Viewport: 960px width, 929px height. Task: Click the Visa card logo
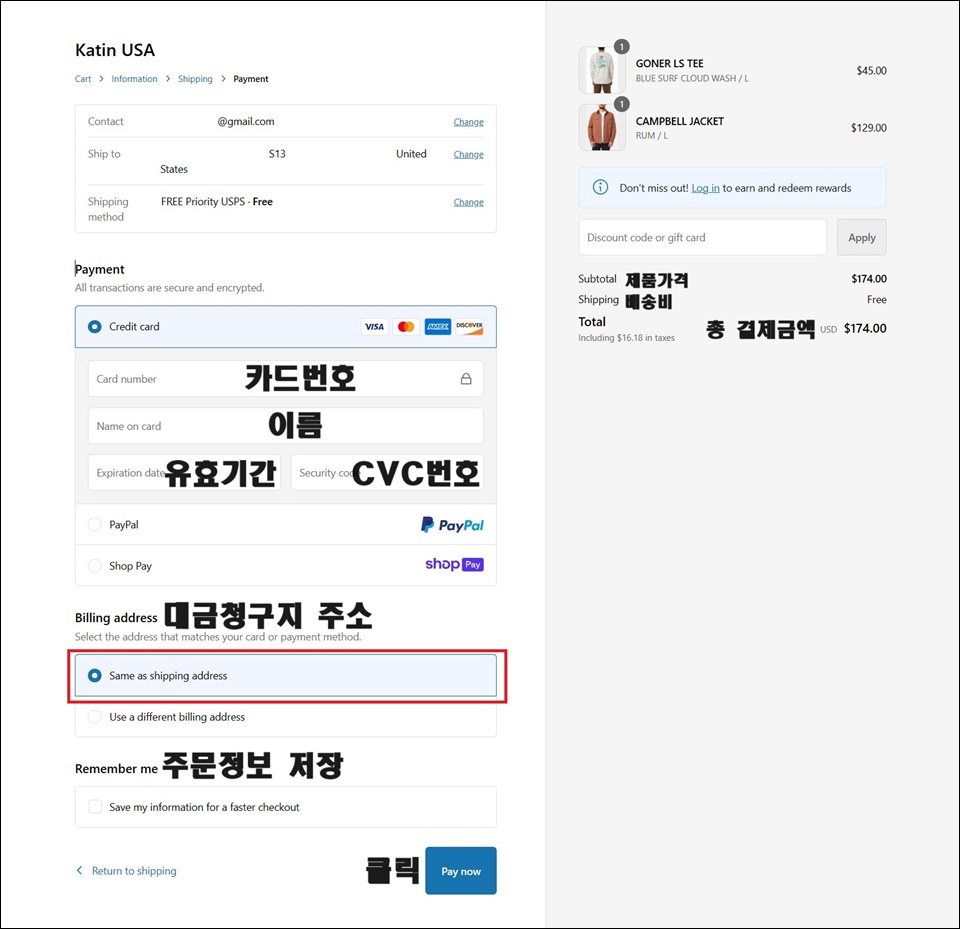point(374,326)
